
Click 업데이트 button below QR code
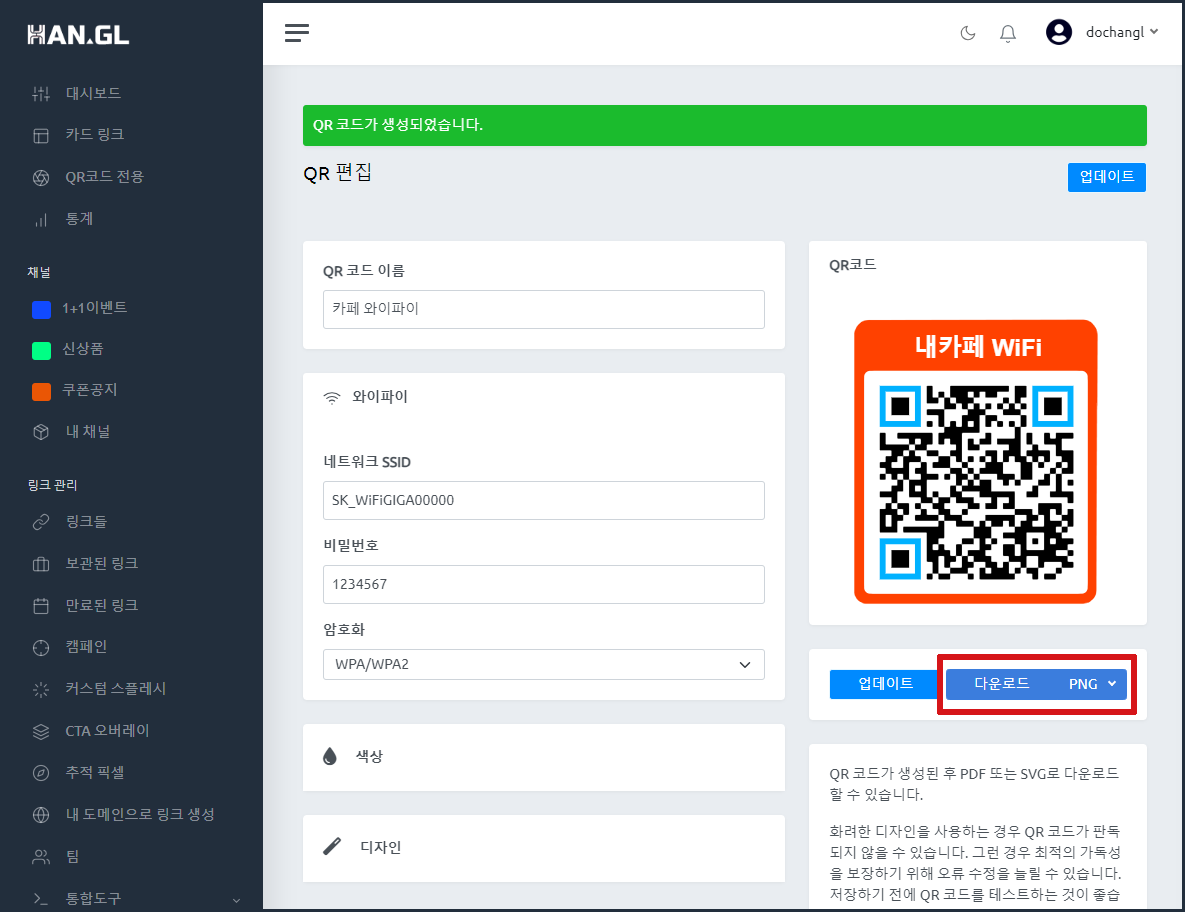point(885,684)
